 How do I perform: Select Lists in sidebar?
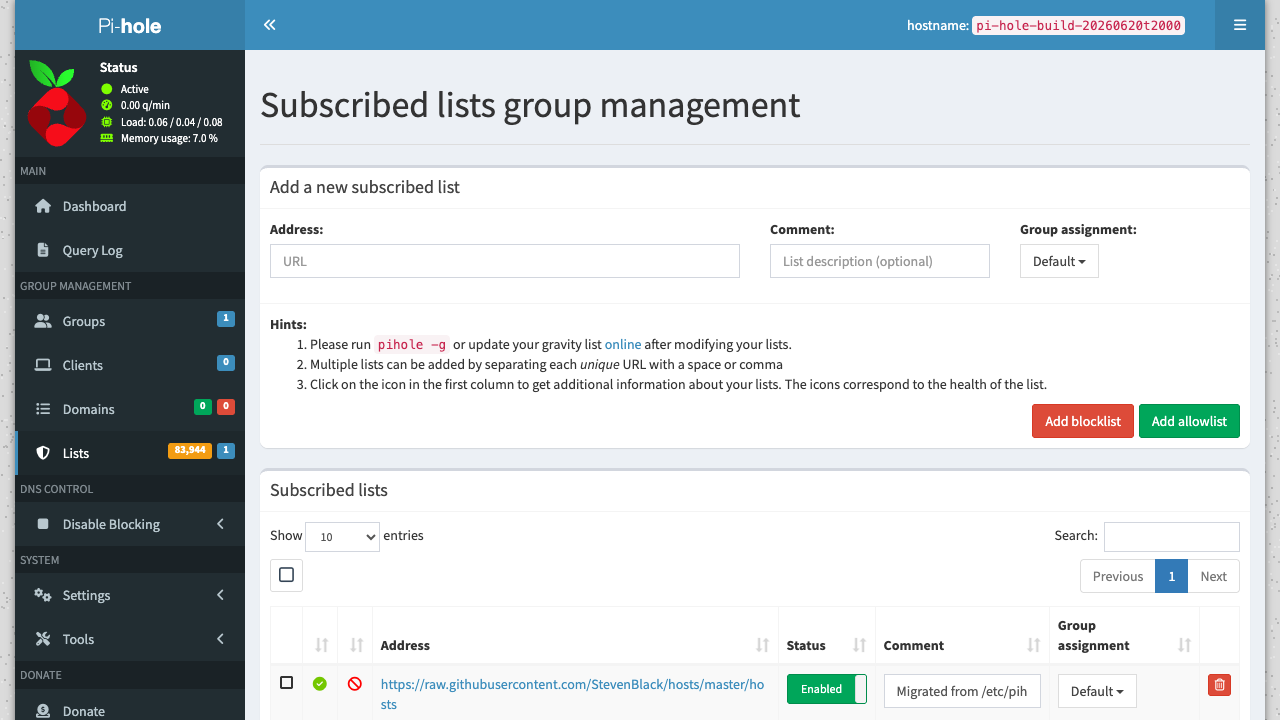coord(130,453)
